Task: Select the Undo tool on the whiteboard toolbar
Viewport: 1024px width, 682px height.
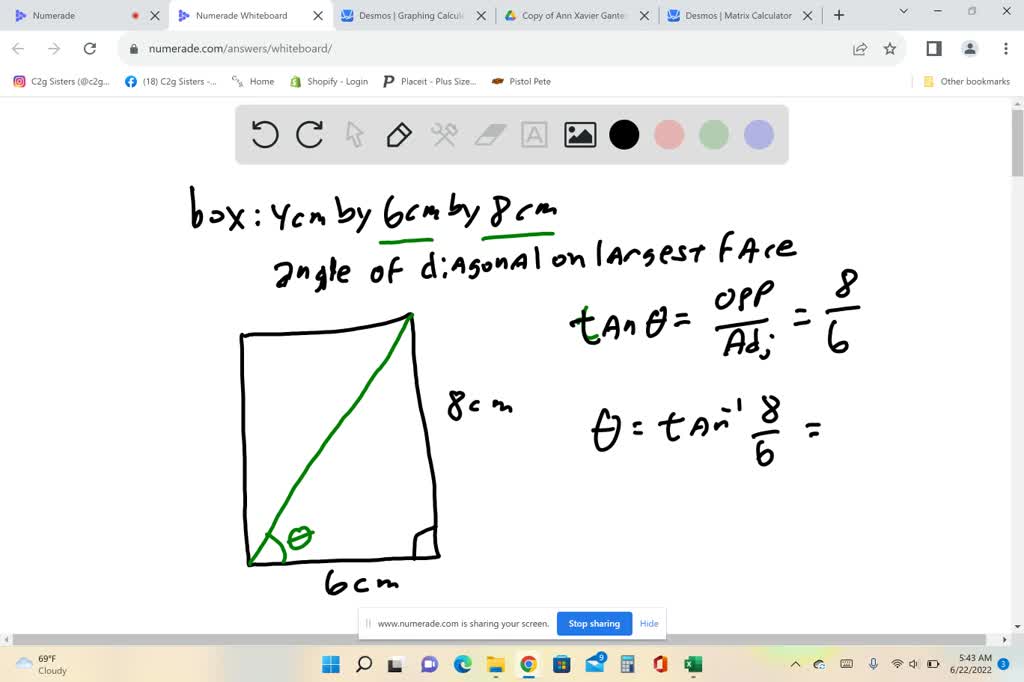Action: [x=264, y=134]
